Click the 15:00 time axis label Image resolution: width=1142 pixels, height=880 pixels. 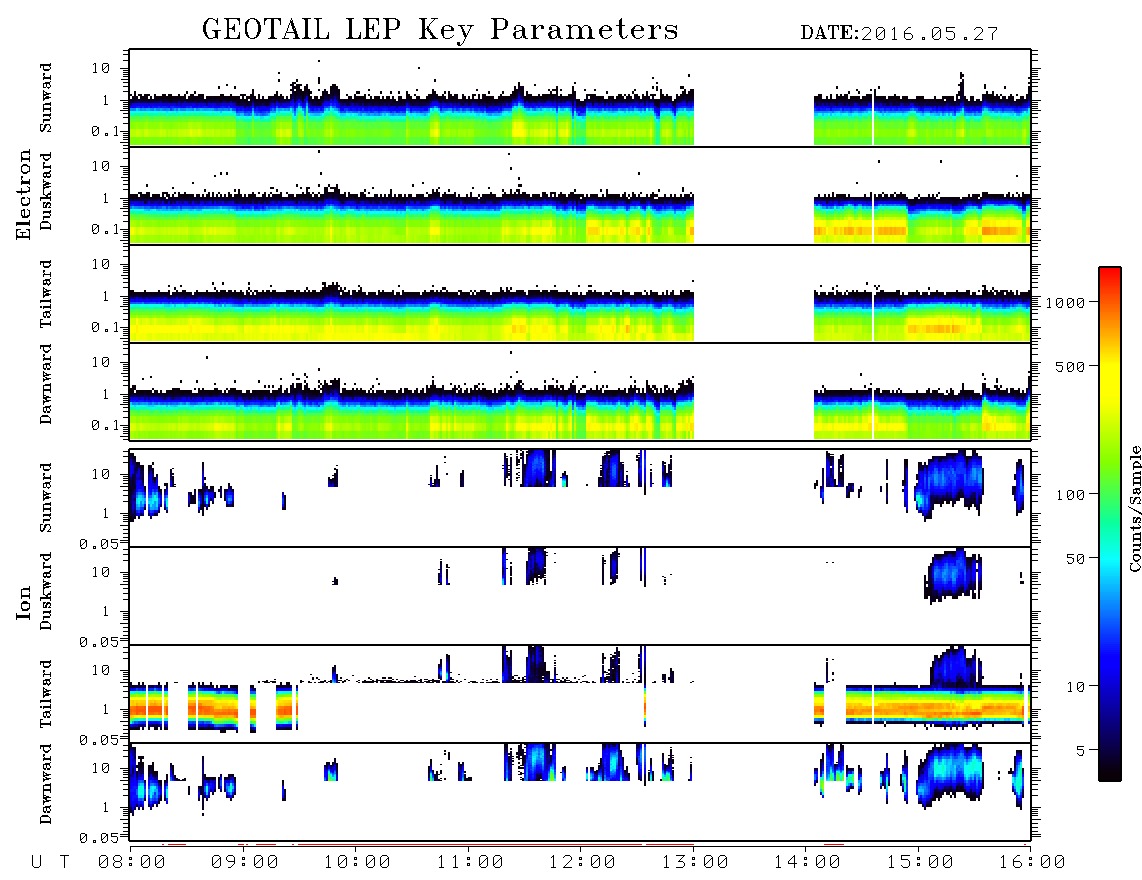(920, 863)
